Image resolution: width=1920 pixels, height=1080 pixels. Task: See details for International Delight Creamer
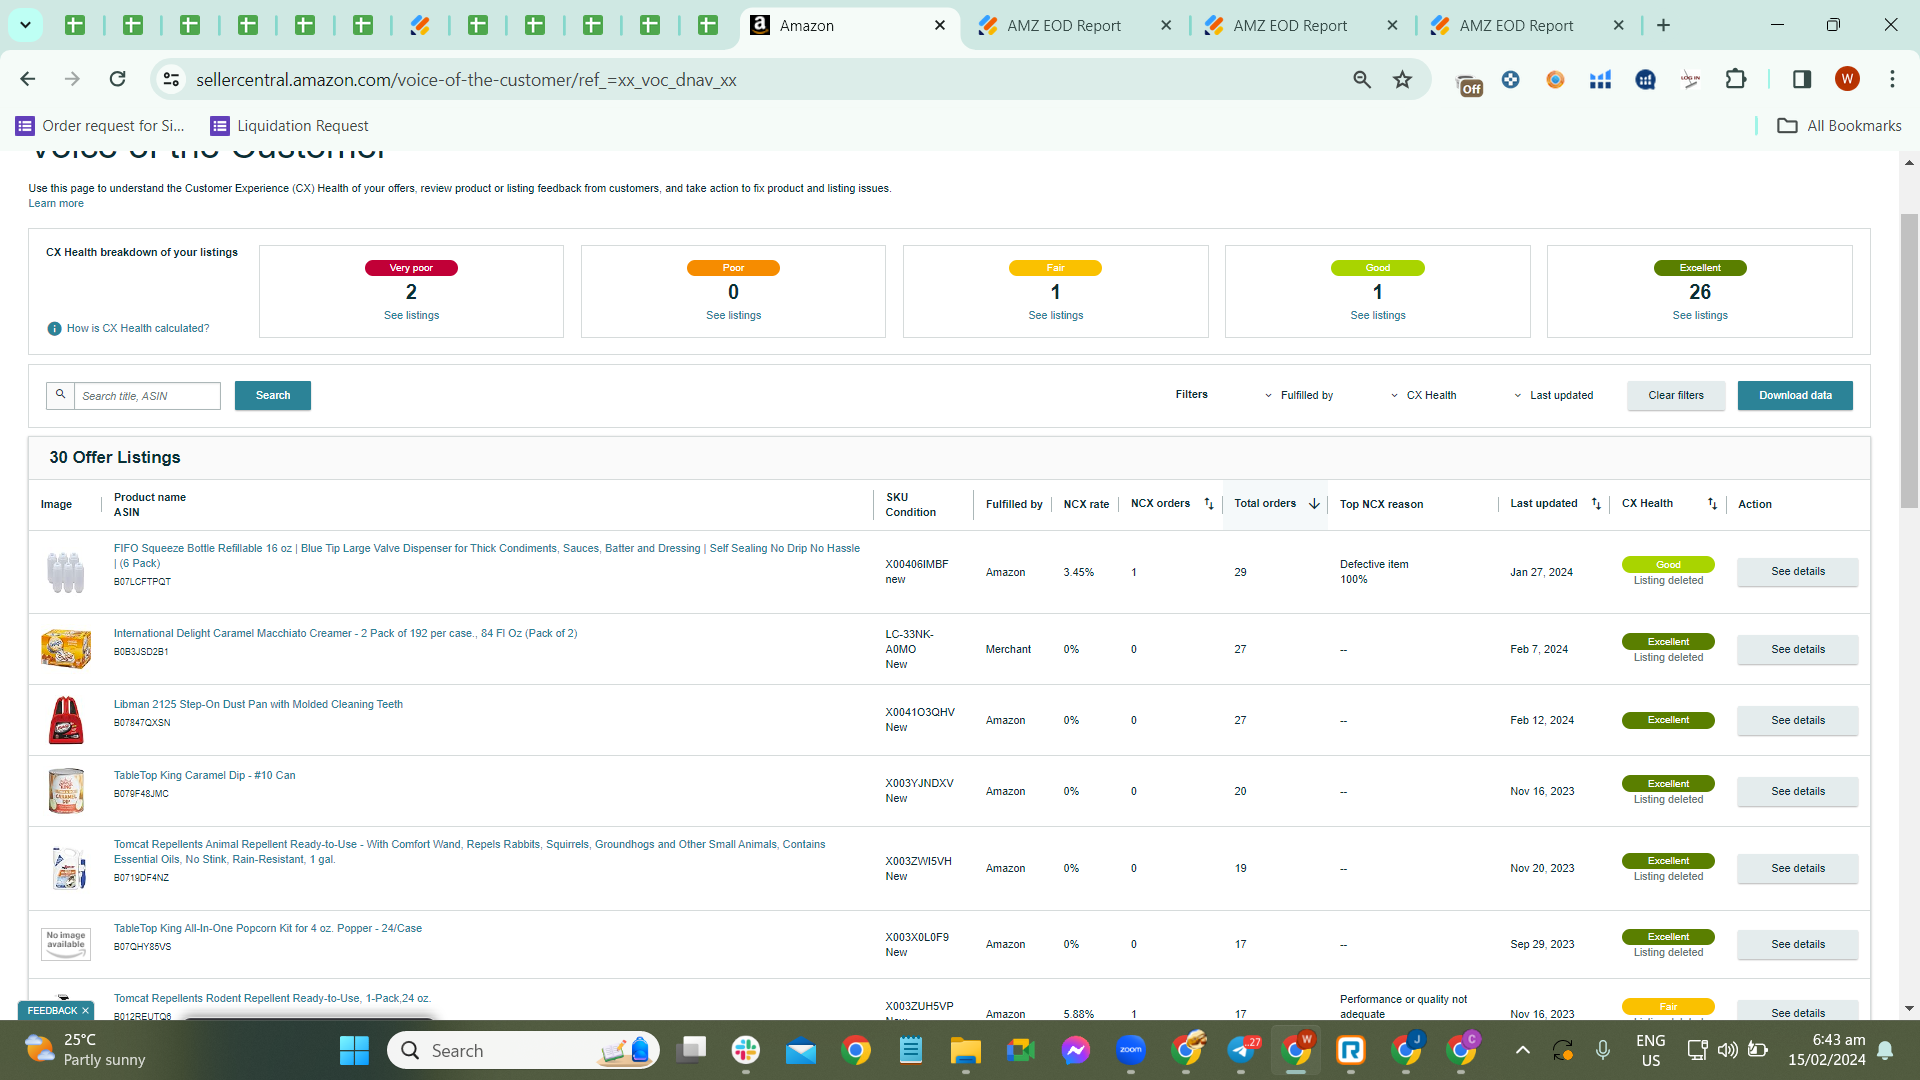pos(1798,650)
